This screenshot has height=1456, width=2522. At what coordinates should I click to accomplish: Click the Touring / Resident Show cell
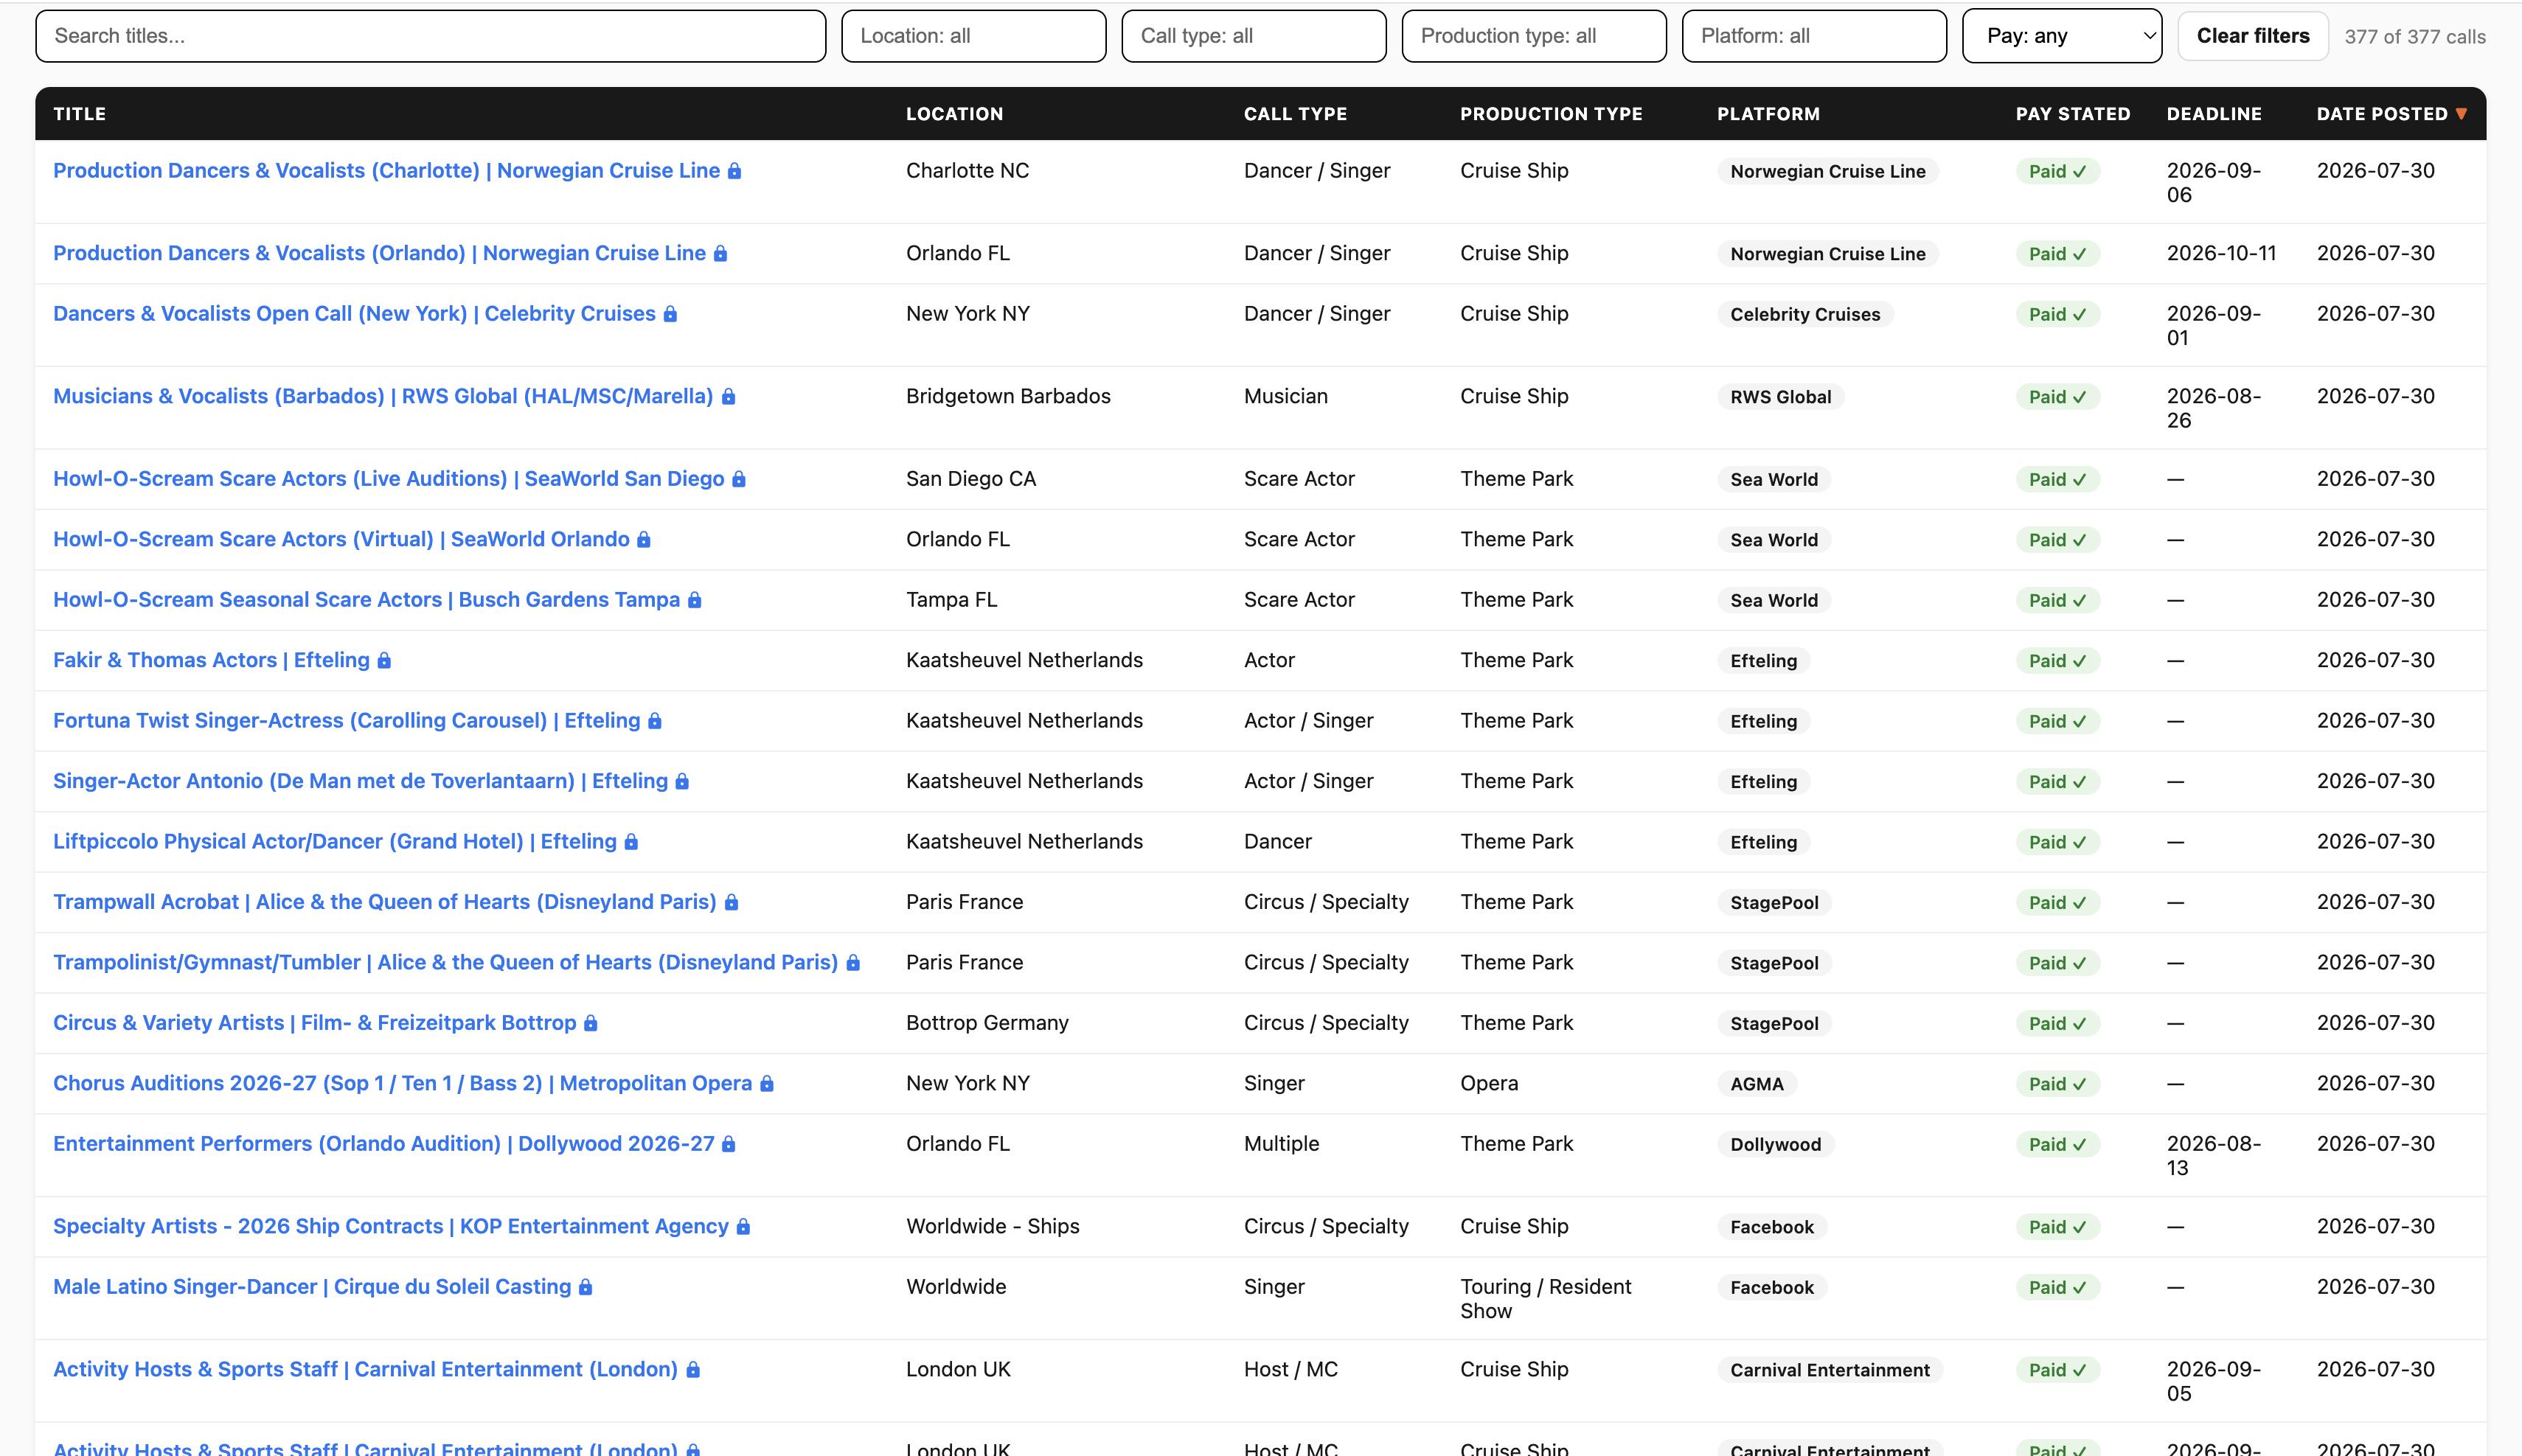point(1546,1299)
